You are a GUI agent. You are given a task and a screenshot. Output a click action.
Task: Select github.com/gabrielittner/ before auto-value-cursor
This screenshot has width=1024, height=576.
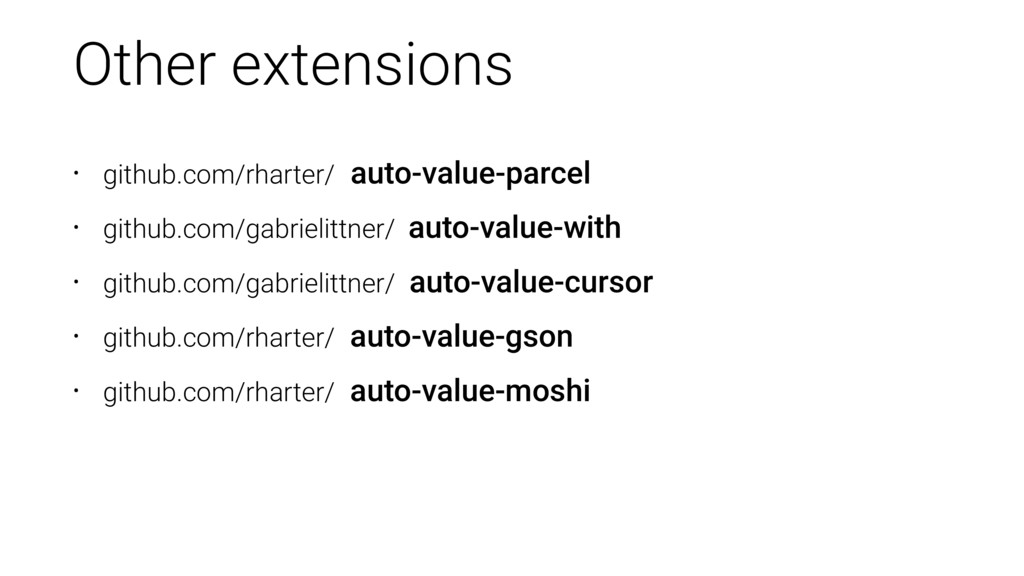point(249,284)
